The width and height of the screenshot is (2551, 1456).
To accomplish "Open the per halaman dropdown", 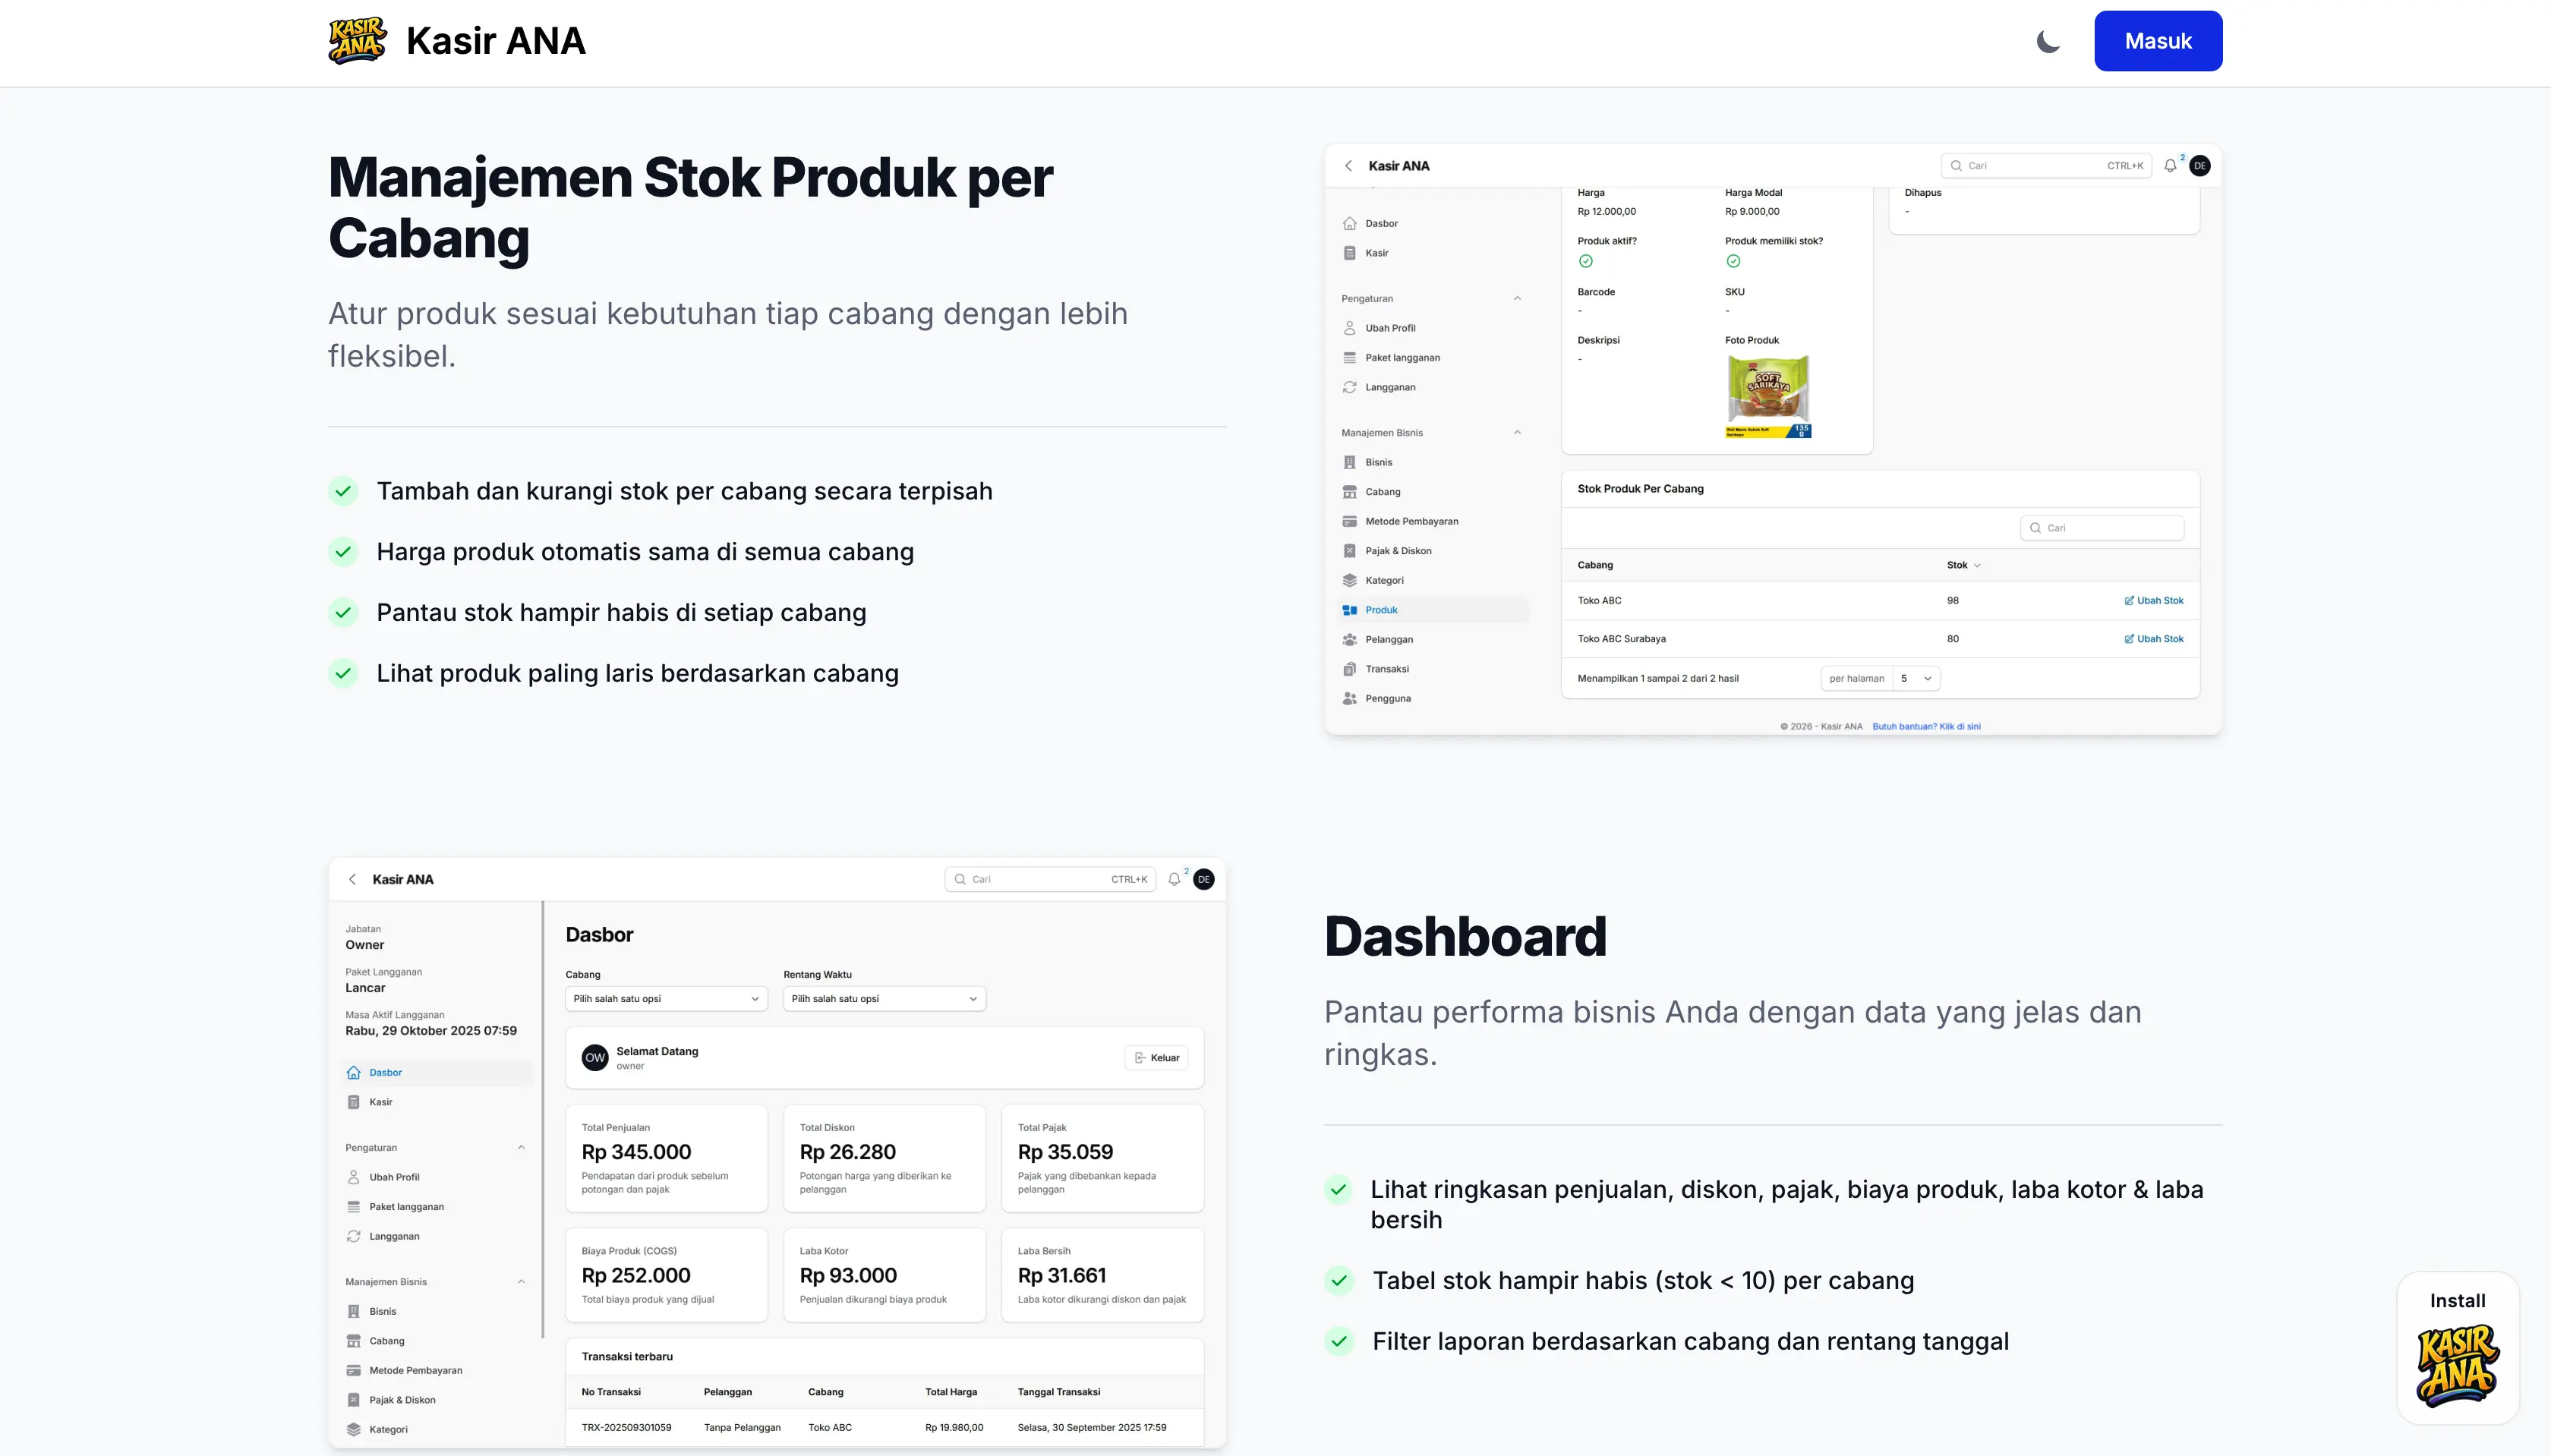I will point(1880,679).
